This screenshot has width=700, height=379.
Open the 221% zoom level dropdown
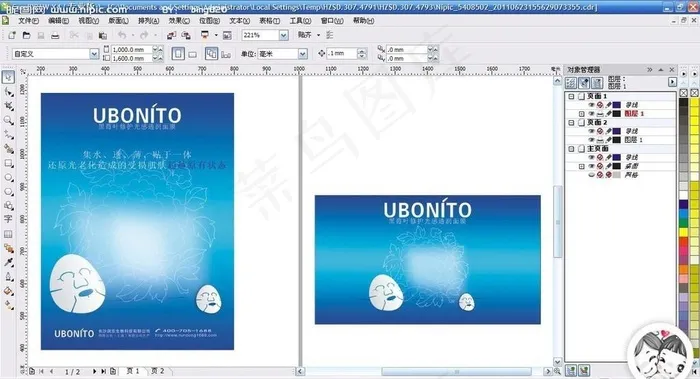pos(283,35)
